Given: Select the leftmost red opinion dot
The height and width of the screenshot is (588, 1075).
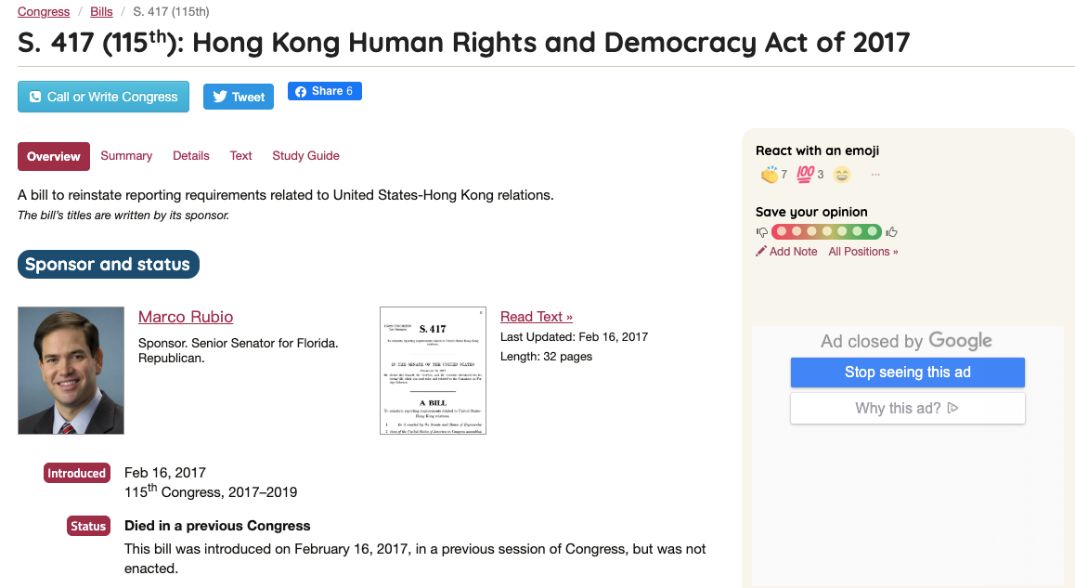Looking at the screenshot, I should (782, 232).
